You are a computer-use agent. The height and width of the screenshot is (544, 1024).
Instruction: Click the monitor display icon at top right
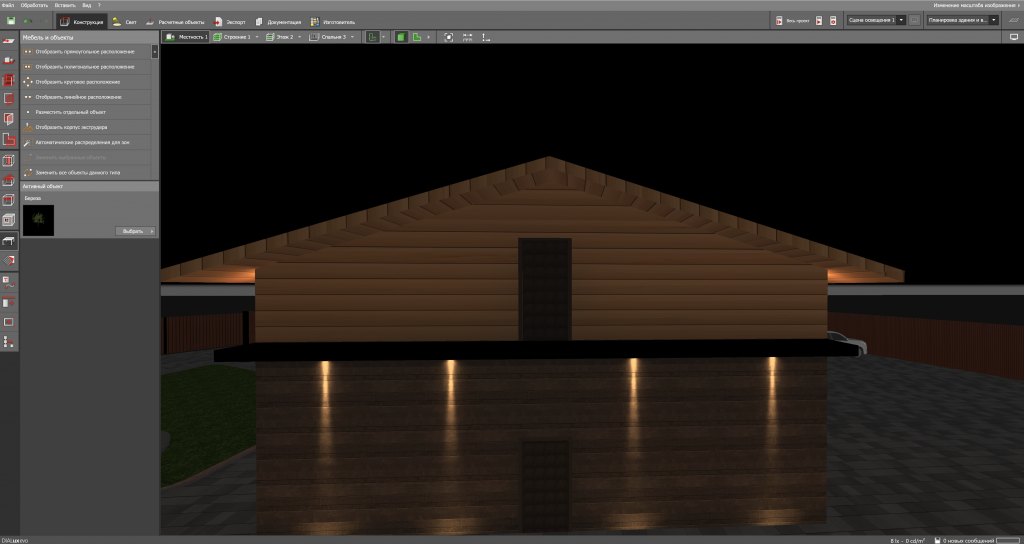pyautogui.click(x=1012, y=37)
